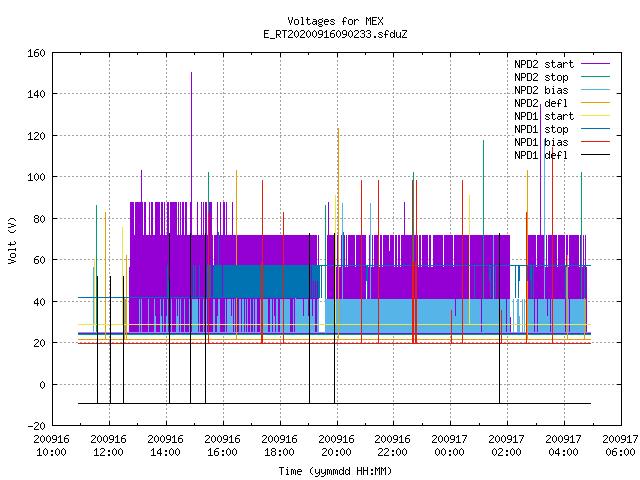Click the 'NPD2 start' legend label
The height and width of the screenshot is (480, 640).
(544, 64)
